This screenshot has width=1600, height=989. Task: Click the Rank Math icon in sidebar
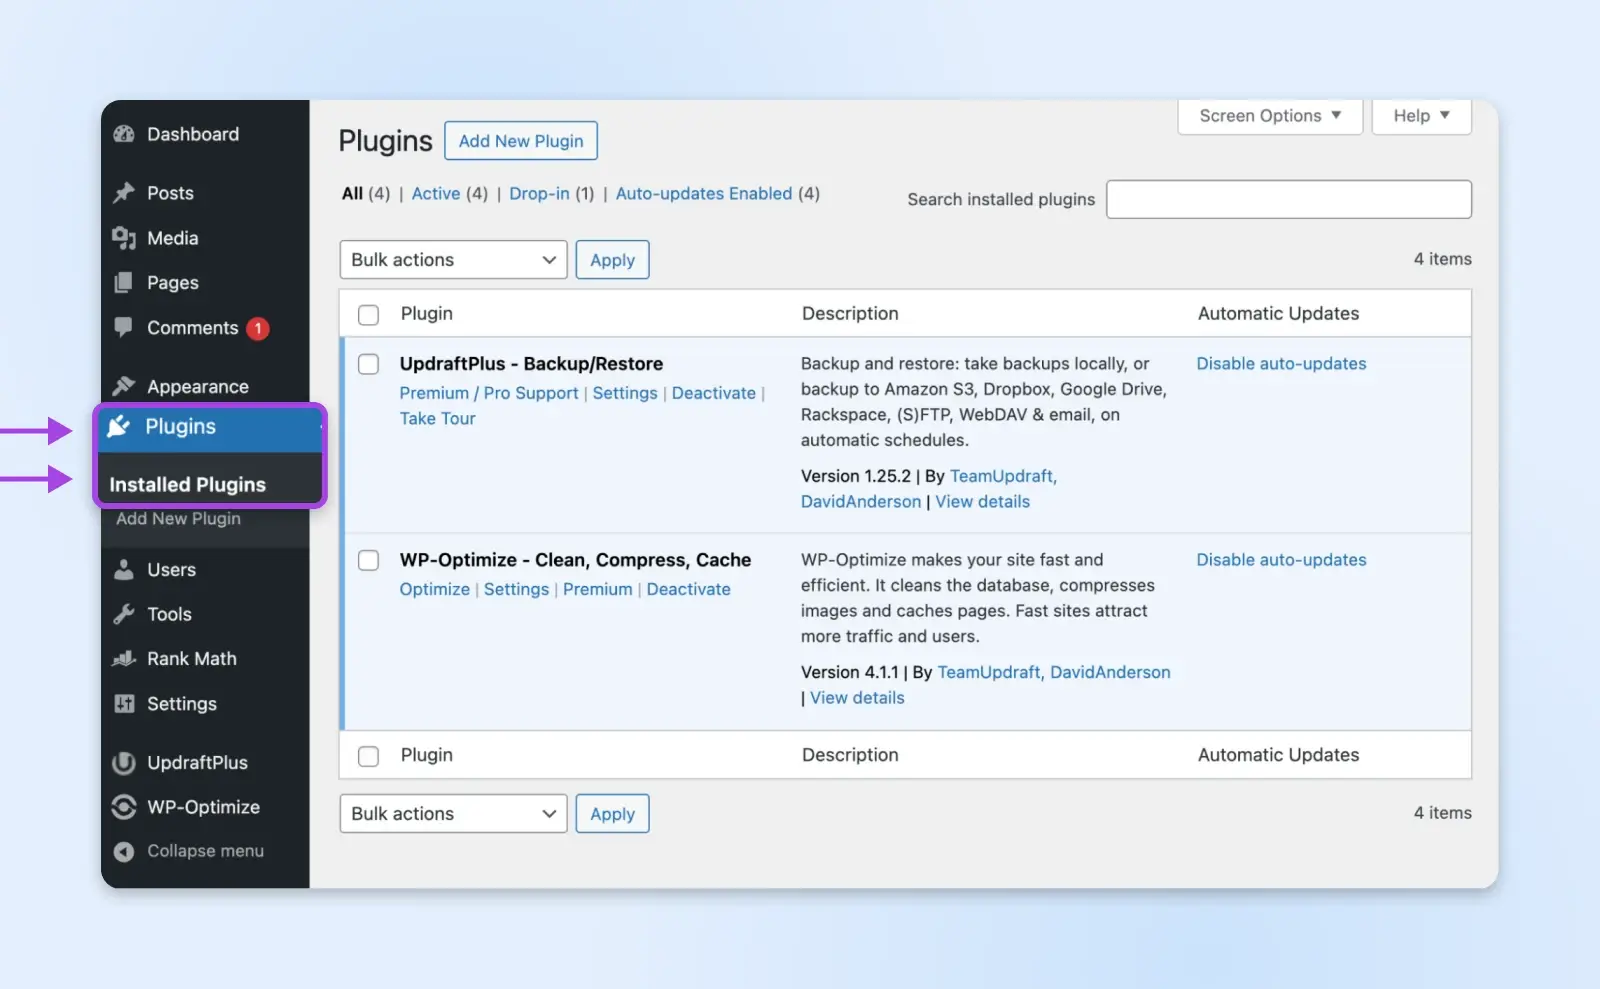(124, 659)
